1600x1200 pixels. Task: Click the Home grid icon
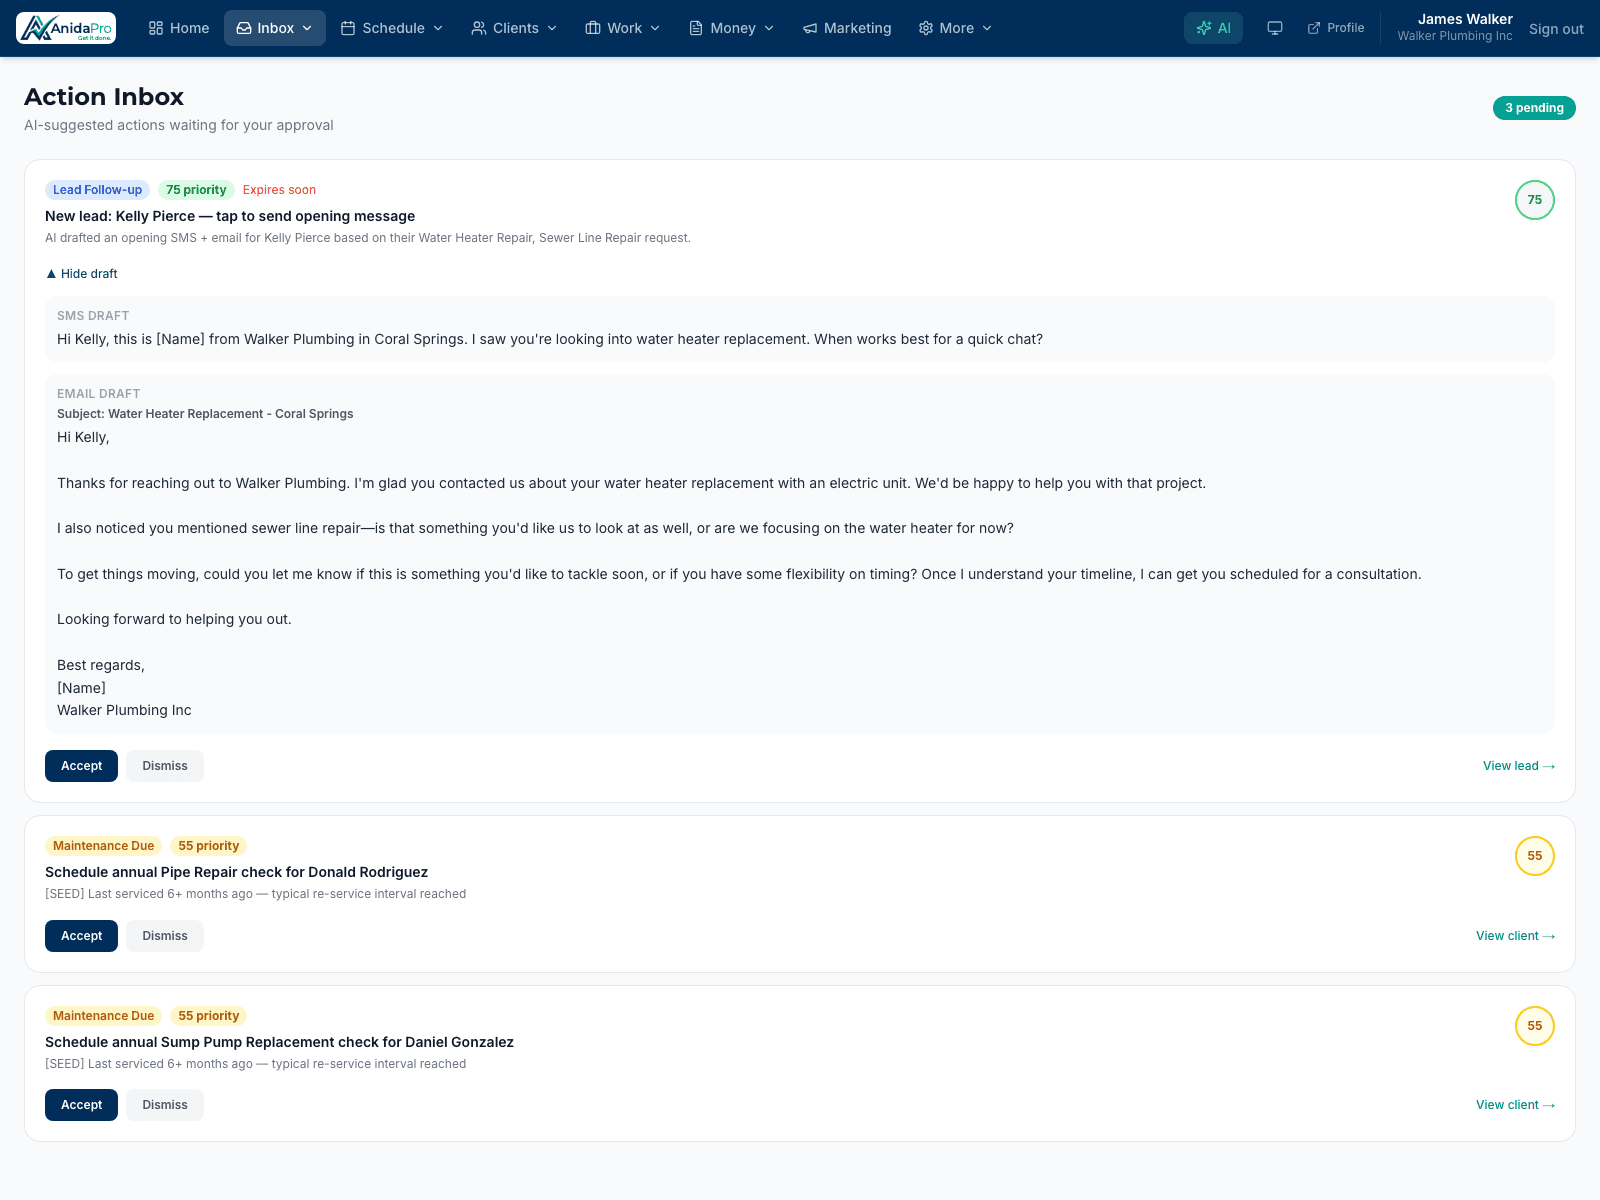click(x=156, y=28)
